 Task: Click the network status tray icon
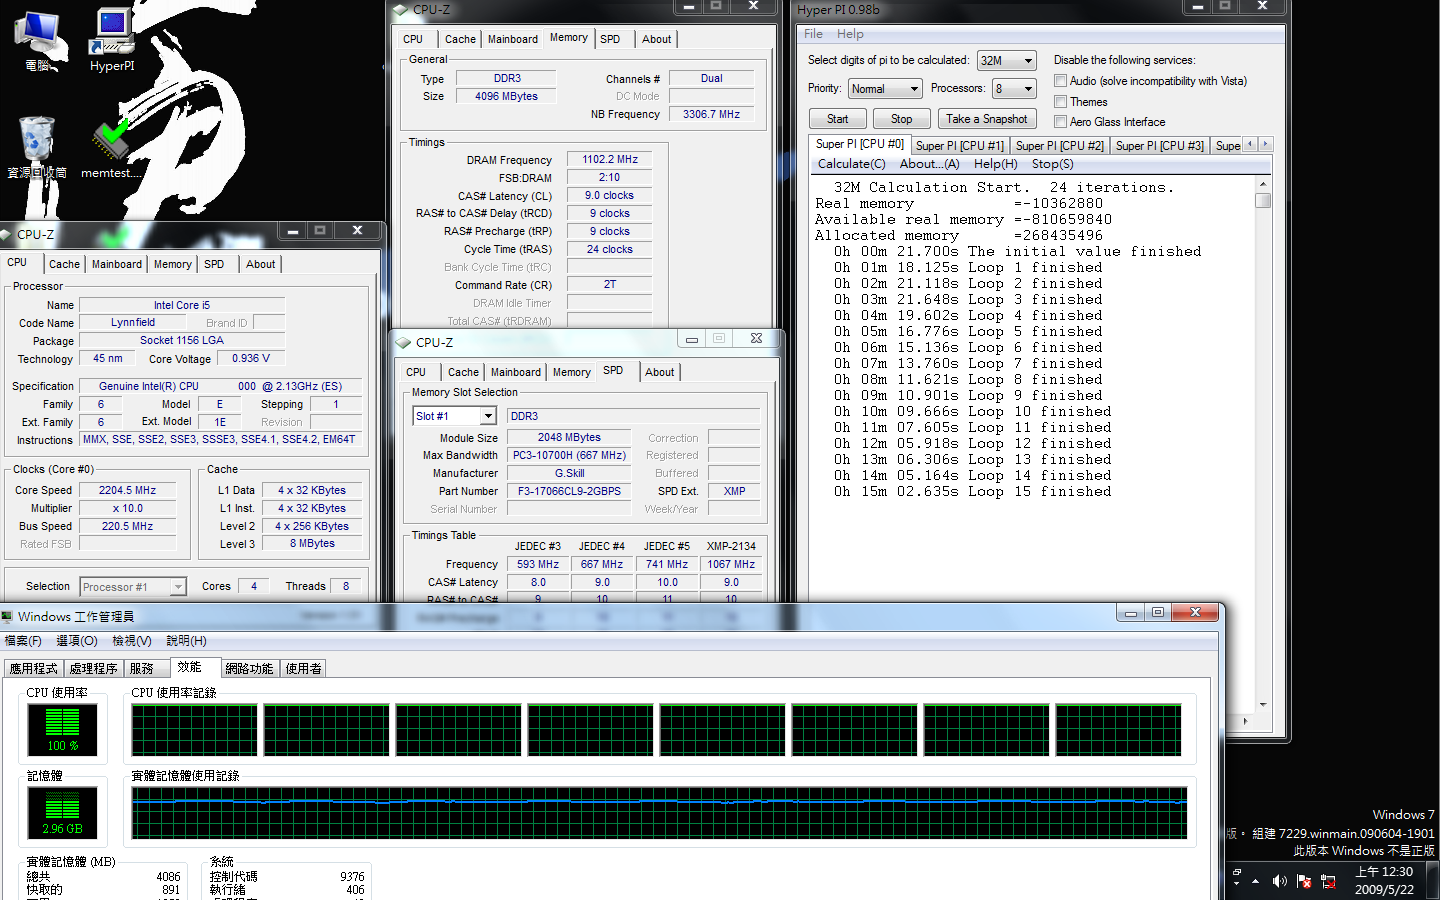(1327, 881)
